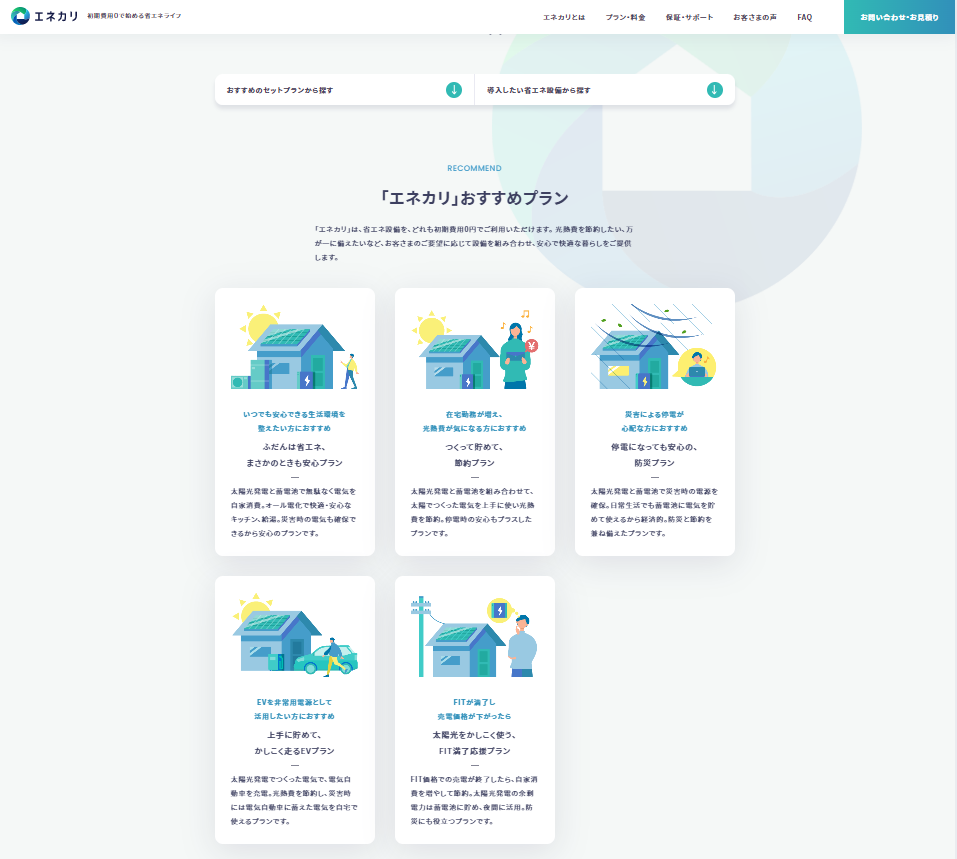Open the FIT満了応援プラン card

pyautogui.click(x=474, y=710)
